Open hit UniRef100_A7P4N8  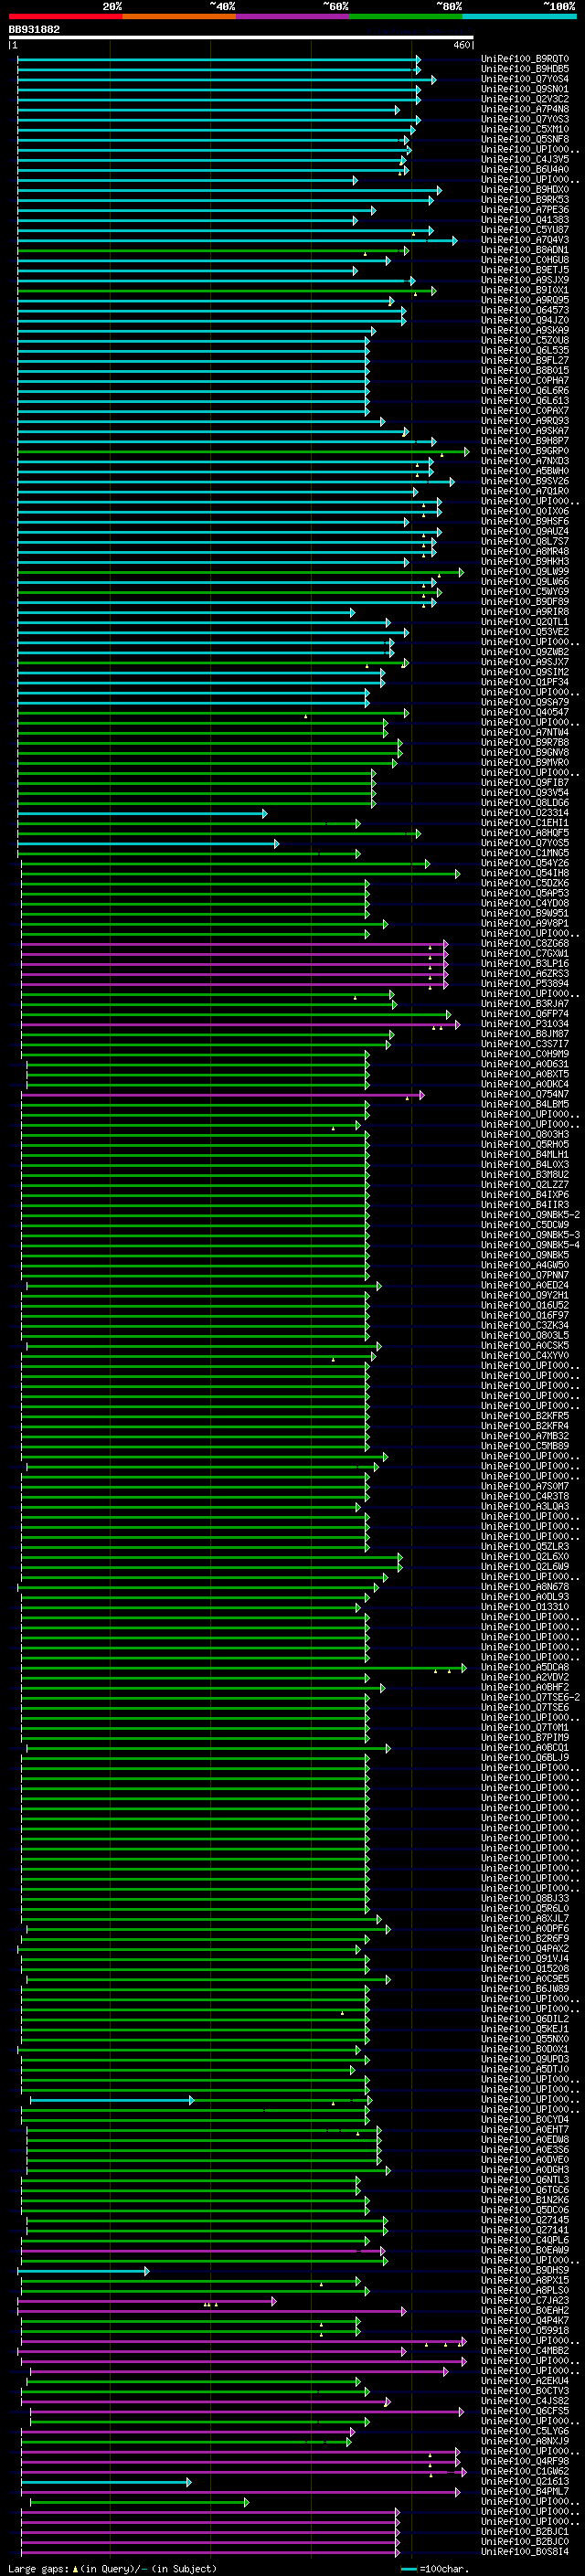click(x=525, y=109)
